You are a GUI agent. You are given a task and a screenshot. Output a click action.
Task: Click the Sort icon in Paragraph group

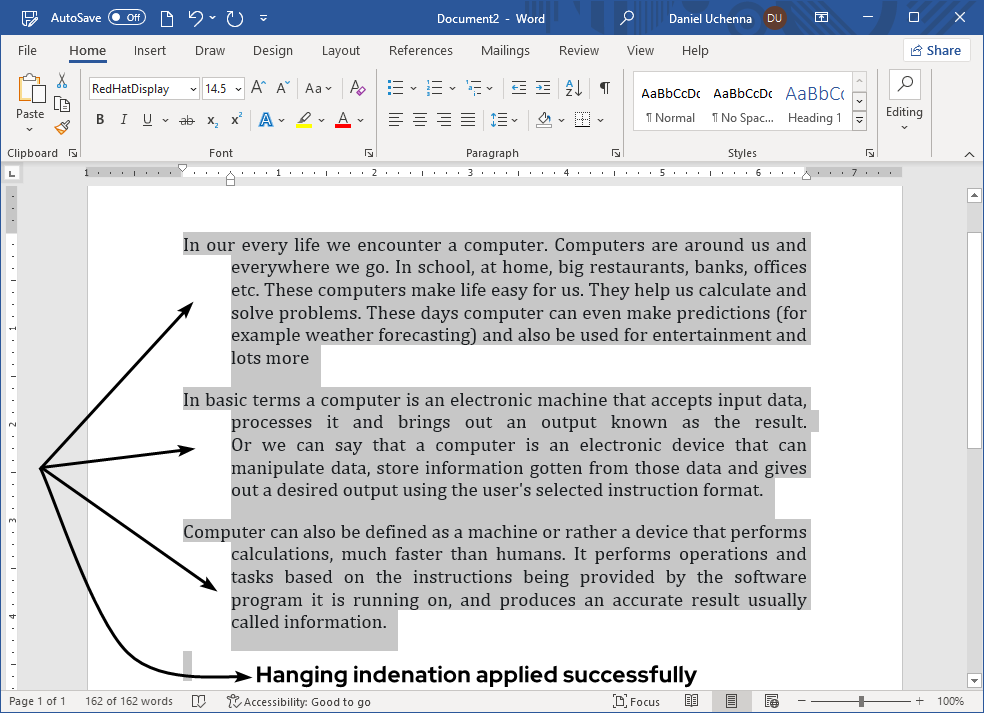[x=572, y=88]
